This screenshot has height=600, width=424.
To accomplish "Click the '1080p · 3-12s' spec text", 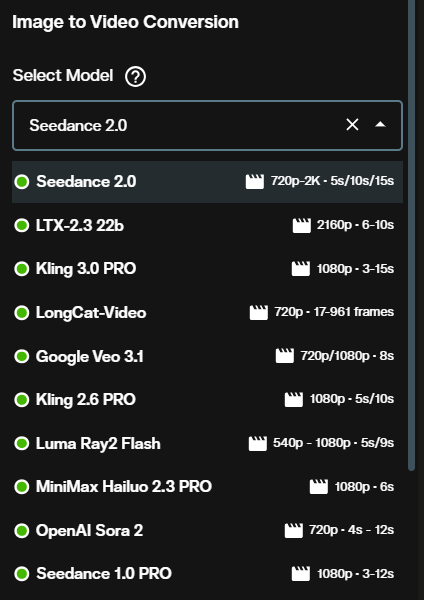I will 356,574.
